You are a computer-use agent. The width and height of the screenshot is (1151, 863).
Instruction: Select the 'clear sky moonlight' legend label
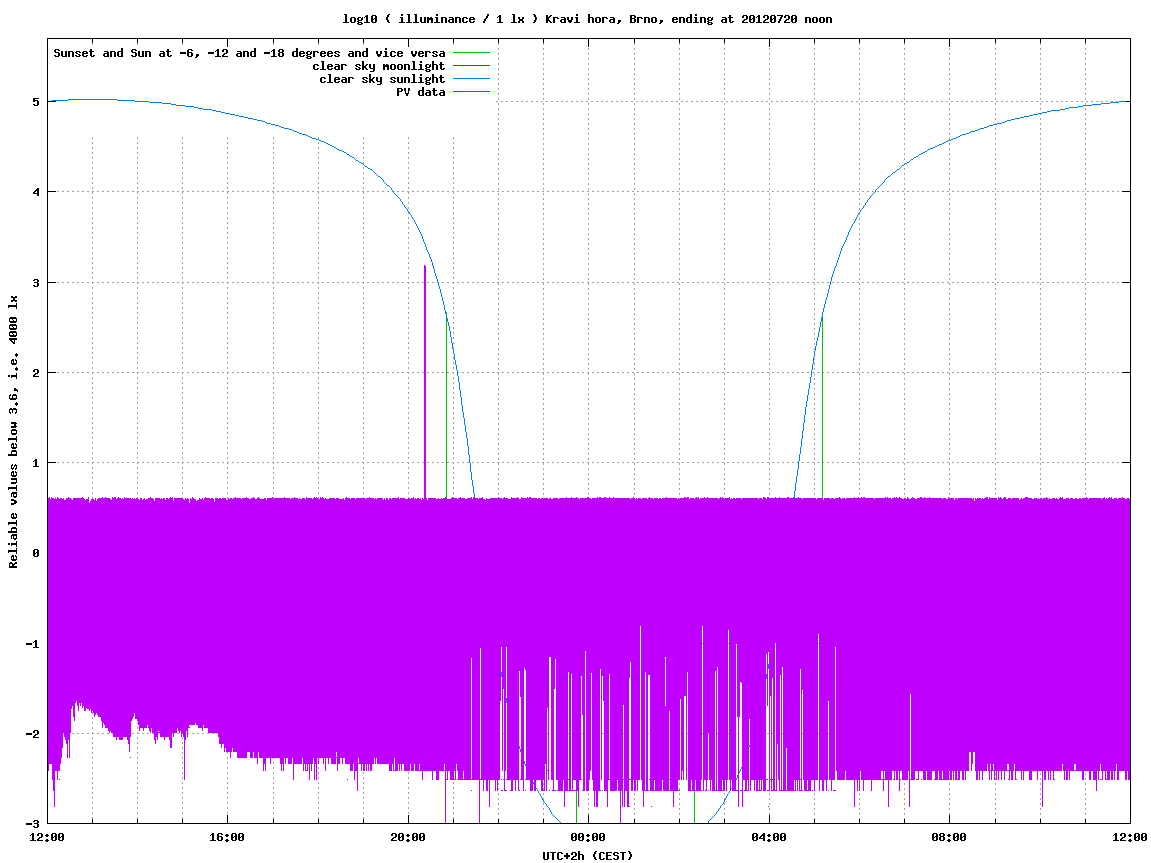coord(379,66)
